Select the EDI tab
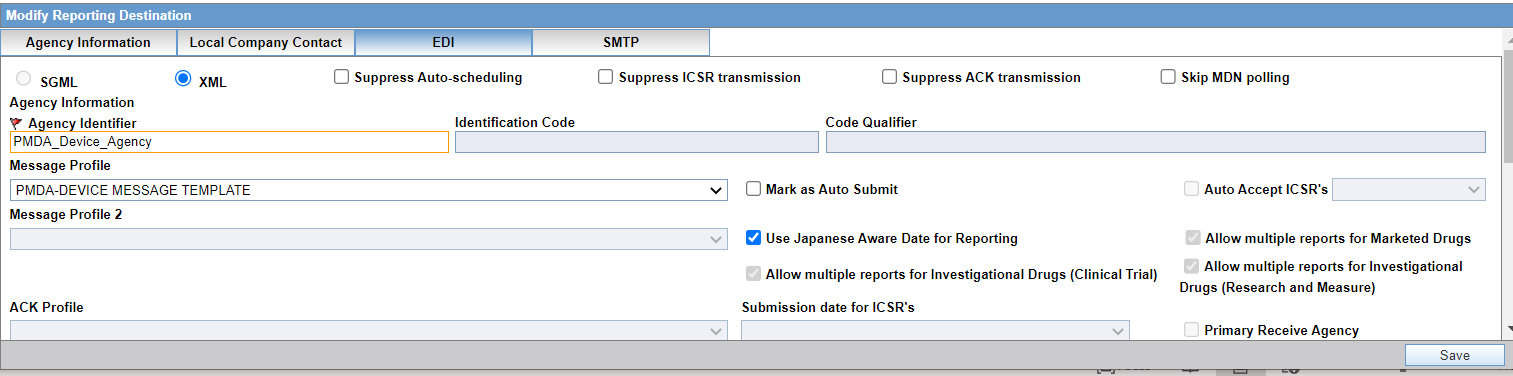 pyautogui.click(x=443, y=42)
